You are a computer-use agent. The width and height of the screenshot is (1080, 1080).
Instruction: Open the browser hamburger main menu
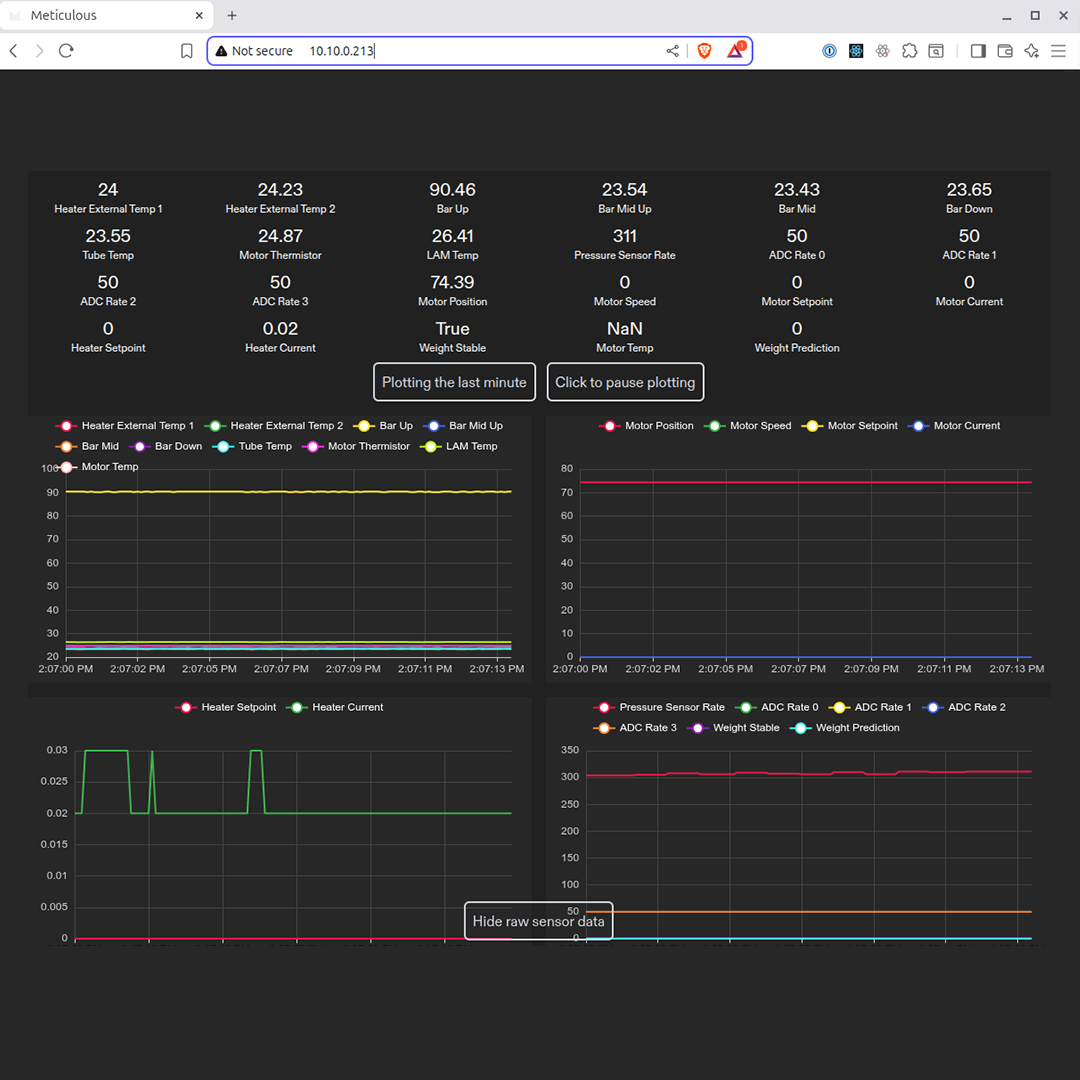coord(1058,51)
